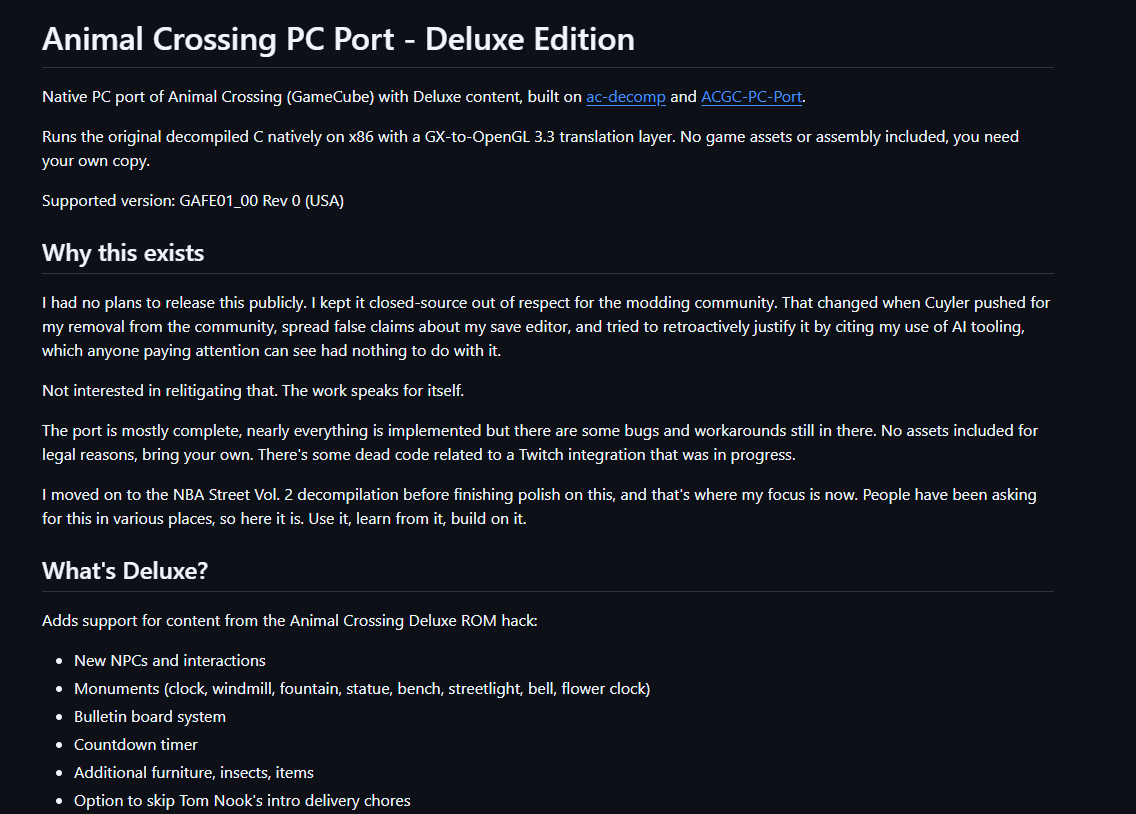Select the skip Tom Nook's chores bullet
The width and height of the screenshot is (1136, 814).
(242, 801)
